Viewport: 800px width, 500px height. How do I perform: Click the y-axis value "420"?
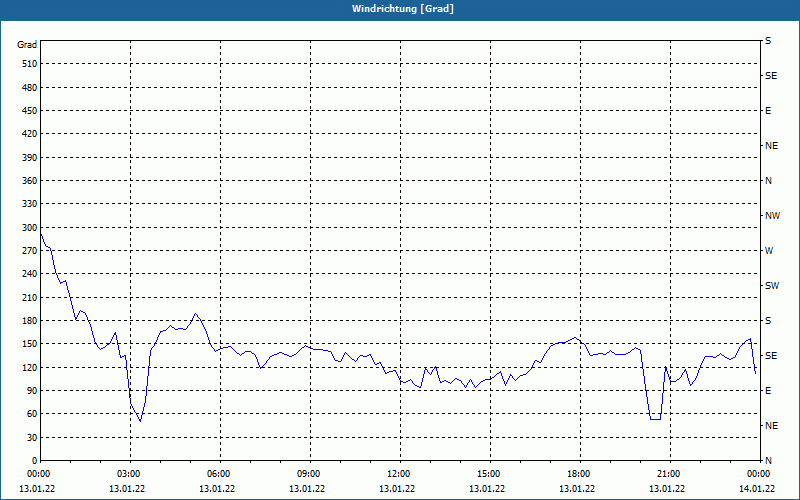(30, 134)
